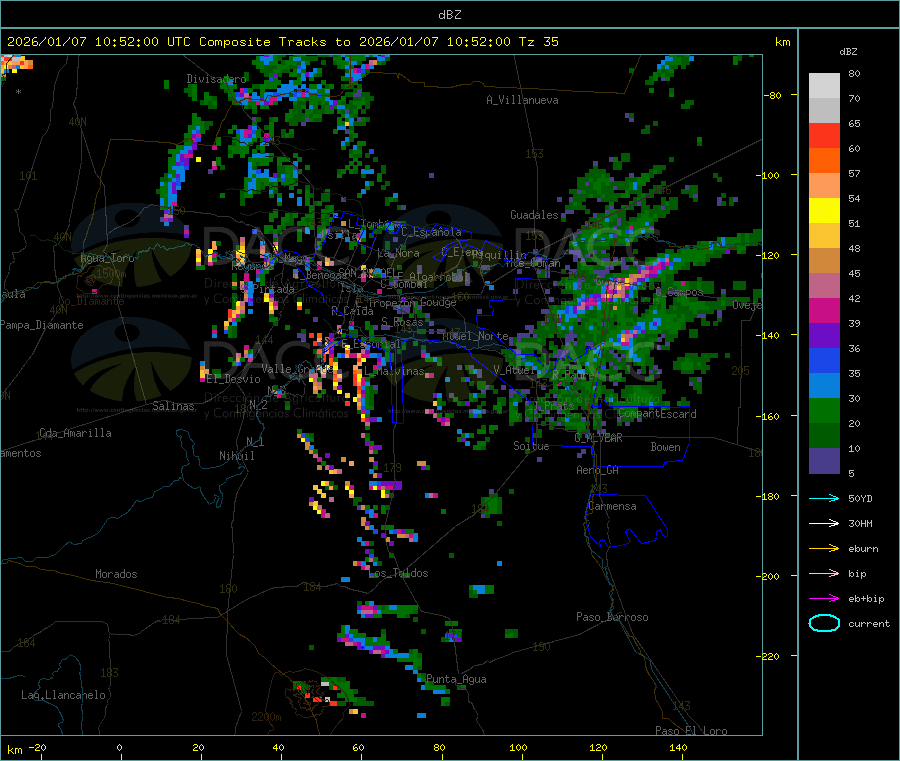Pick the royal blue swatch on dBZ scale
Screen dimensions: 900x761
pos(824,360)
